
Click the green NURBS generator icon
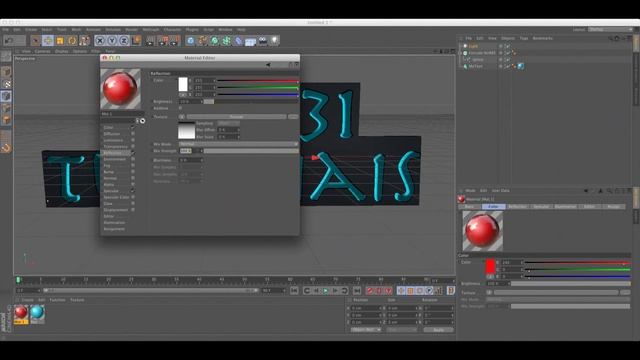click(x=214, y=40)
